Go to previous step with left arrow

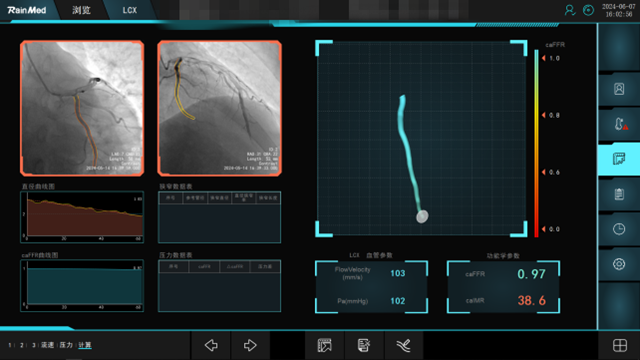click(x=211, y=345)
